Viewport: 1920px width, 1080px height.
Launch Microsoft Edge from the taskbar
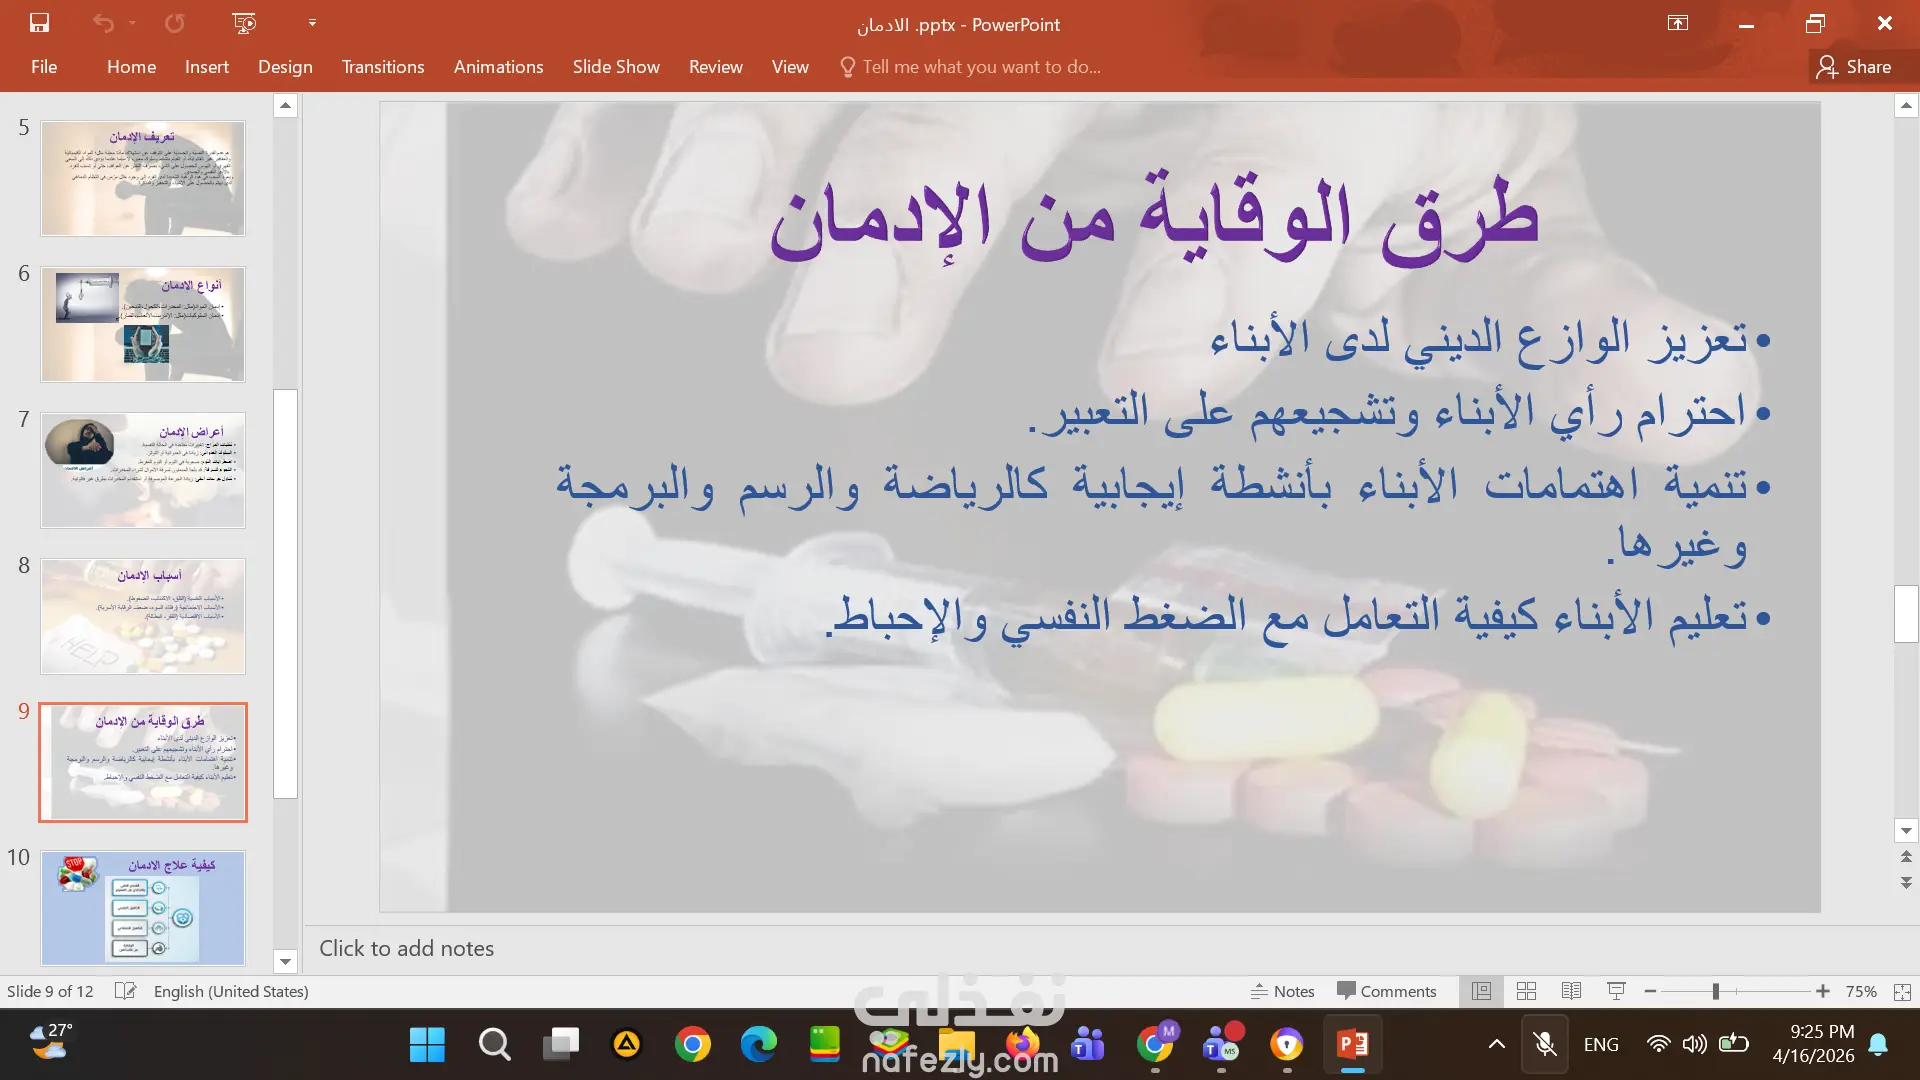(759, 1045)
